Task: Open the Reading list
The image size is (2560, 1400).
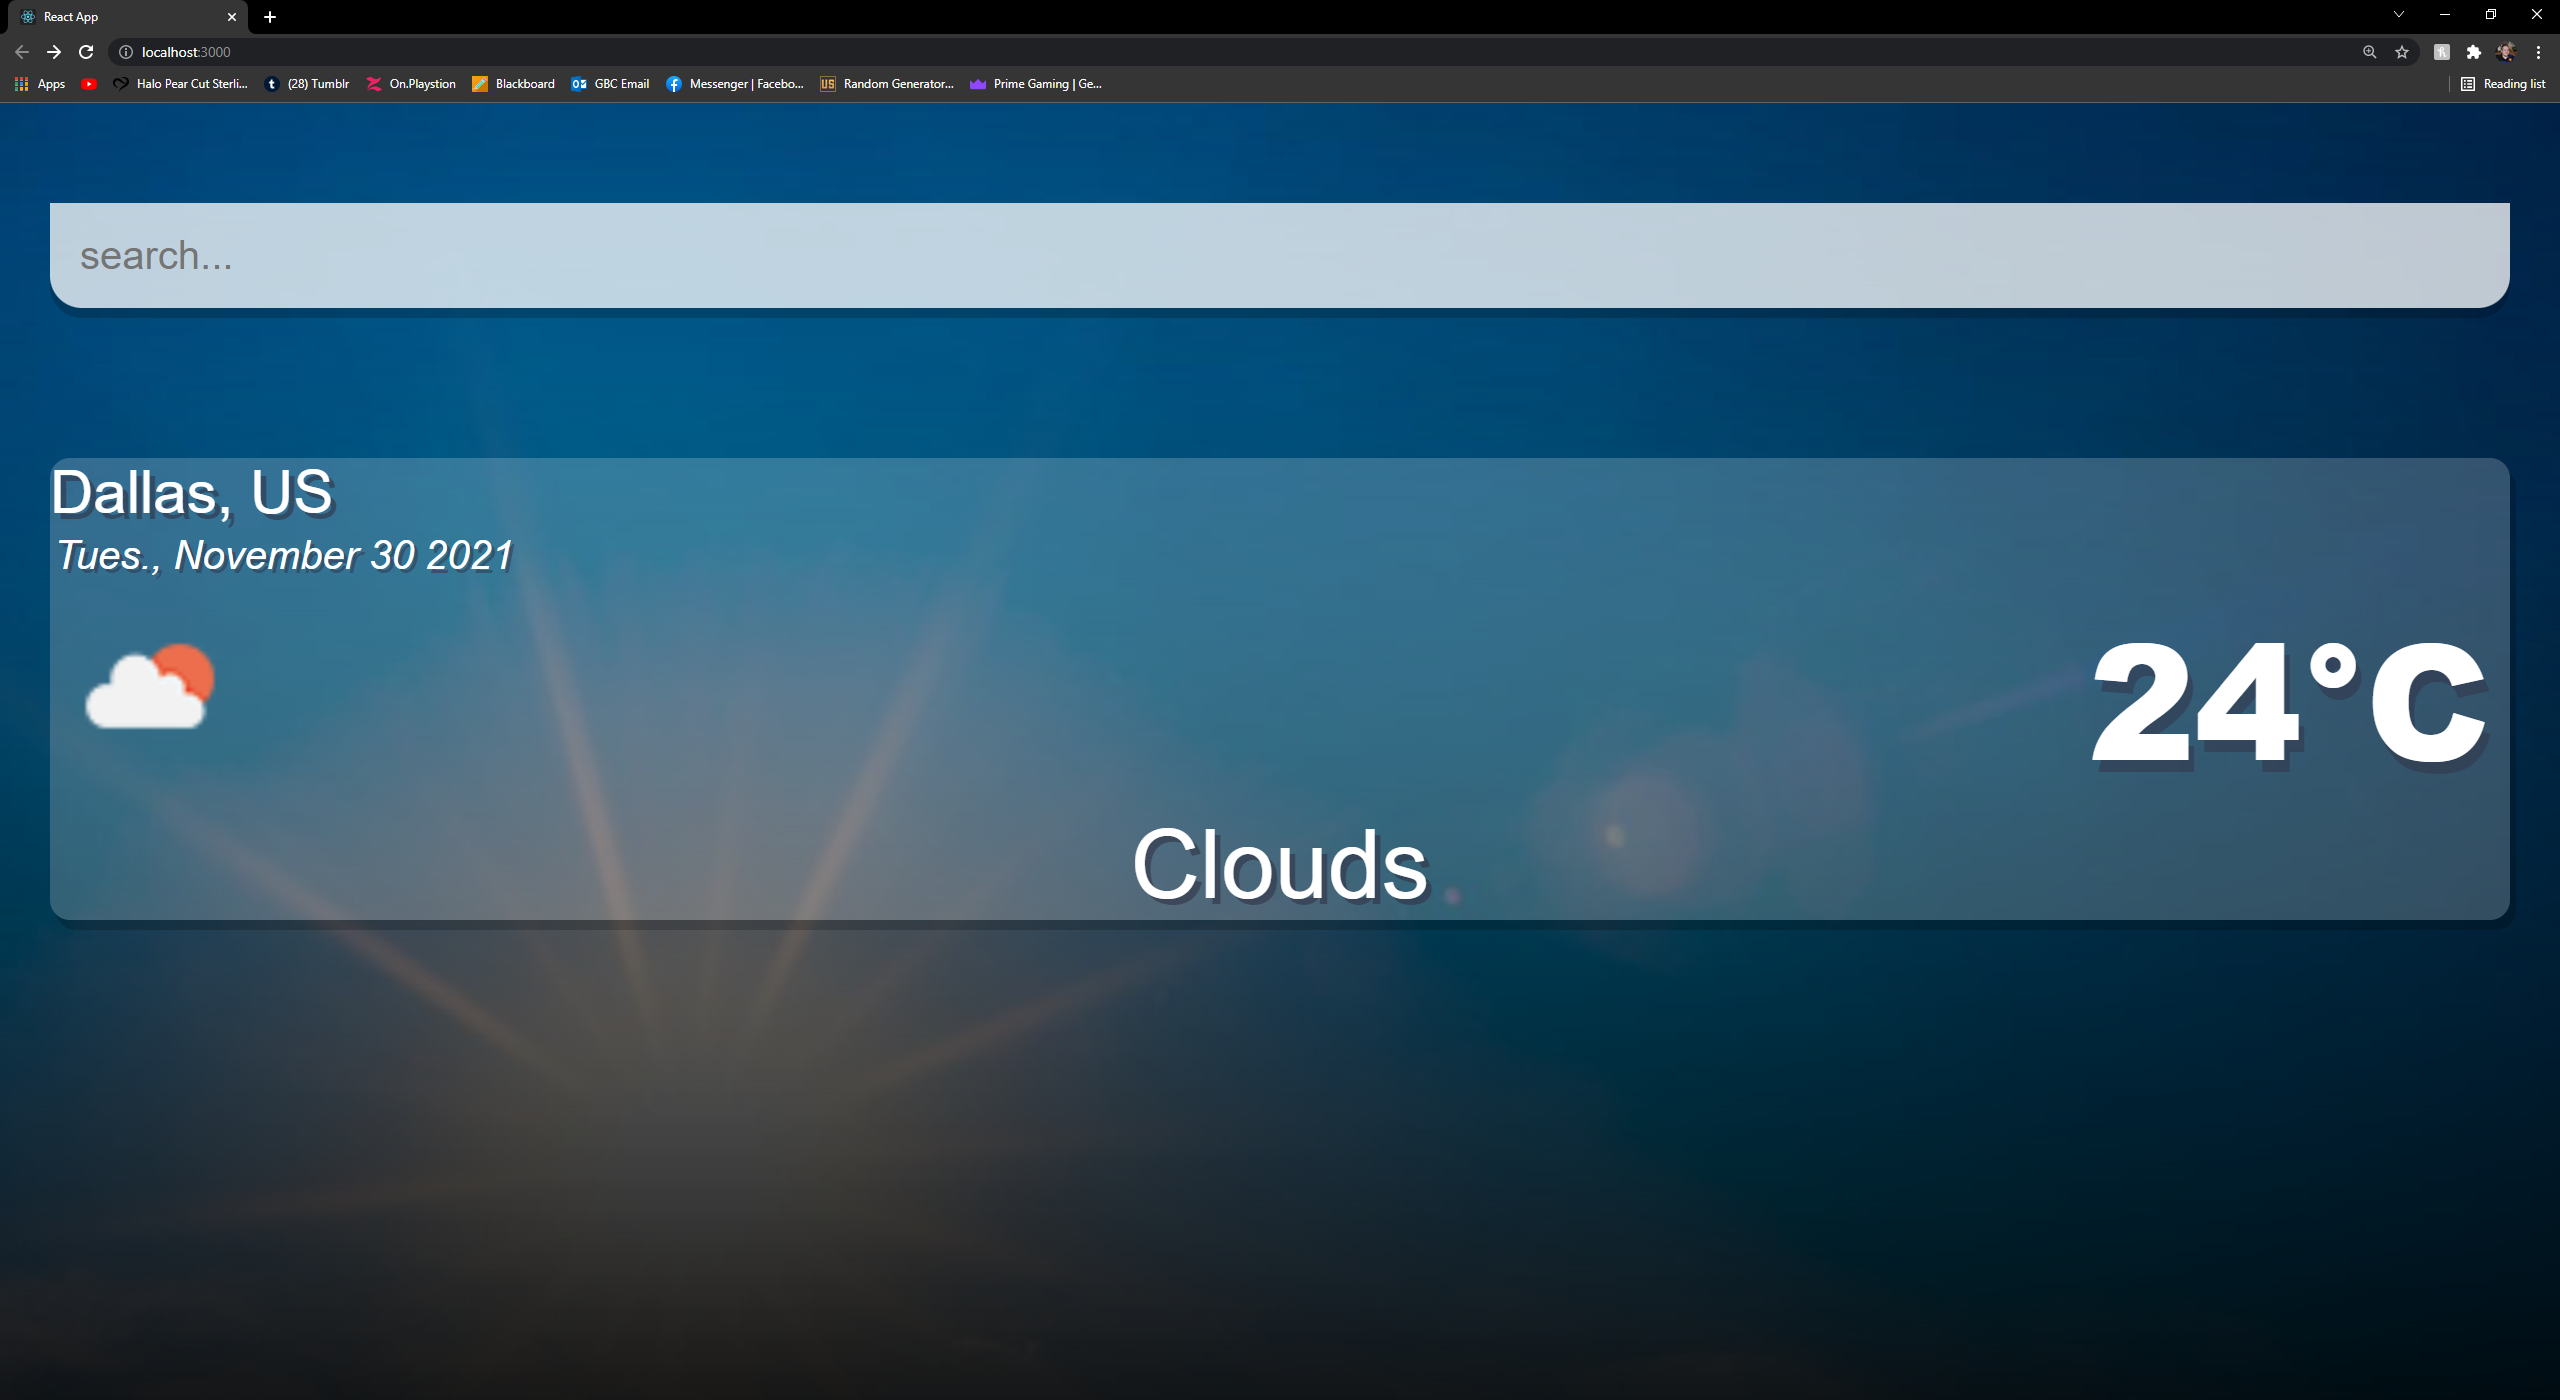Action: [x=2503, y=84]
